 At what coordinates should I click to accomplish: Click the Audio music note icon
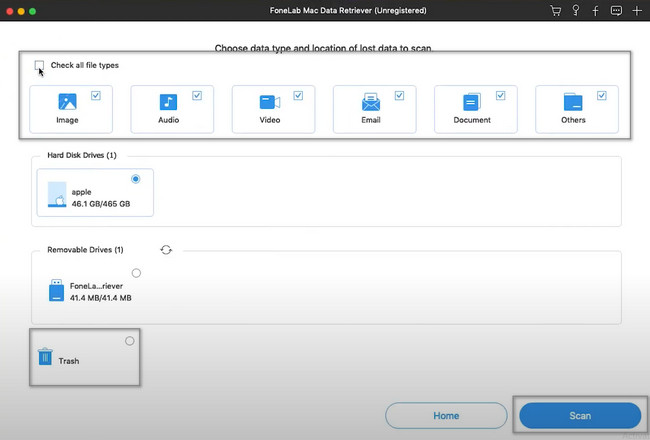pos(168,102)
